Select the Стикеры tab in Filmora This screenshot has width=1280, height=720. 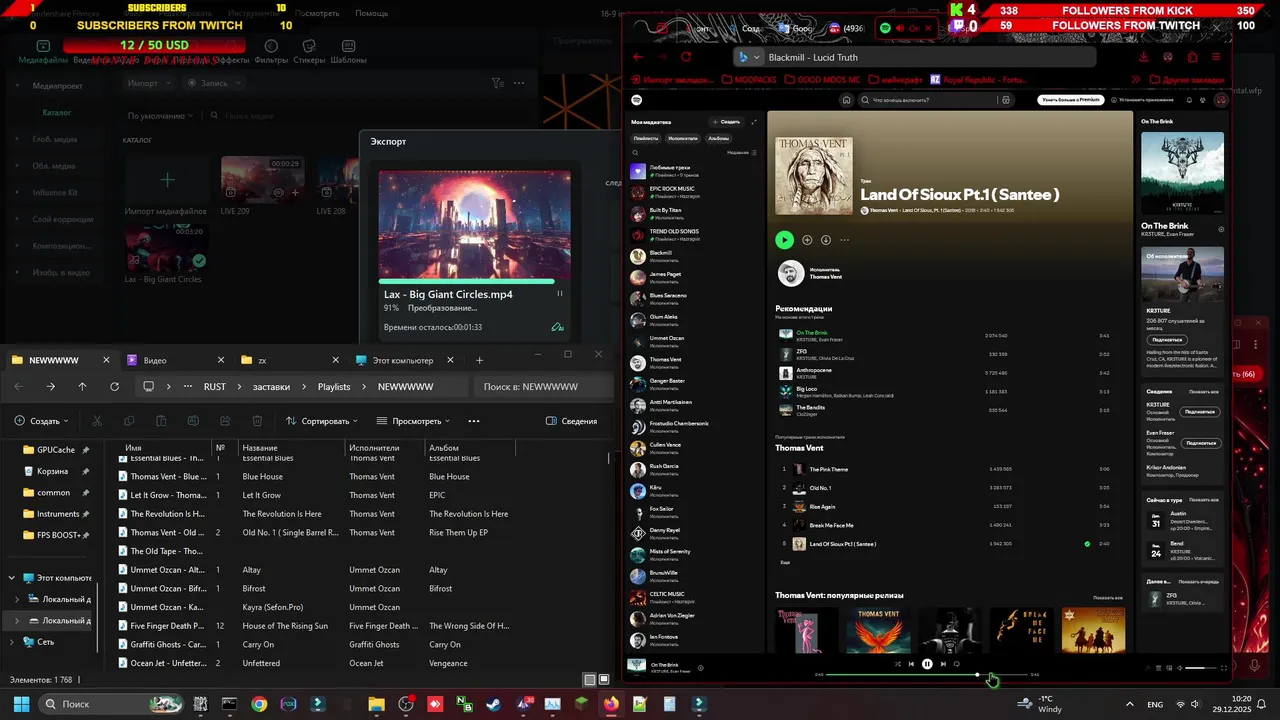pos(310,52)
